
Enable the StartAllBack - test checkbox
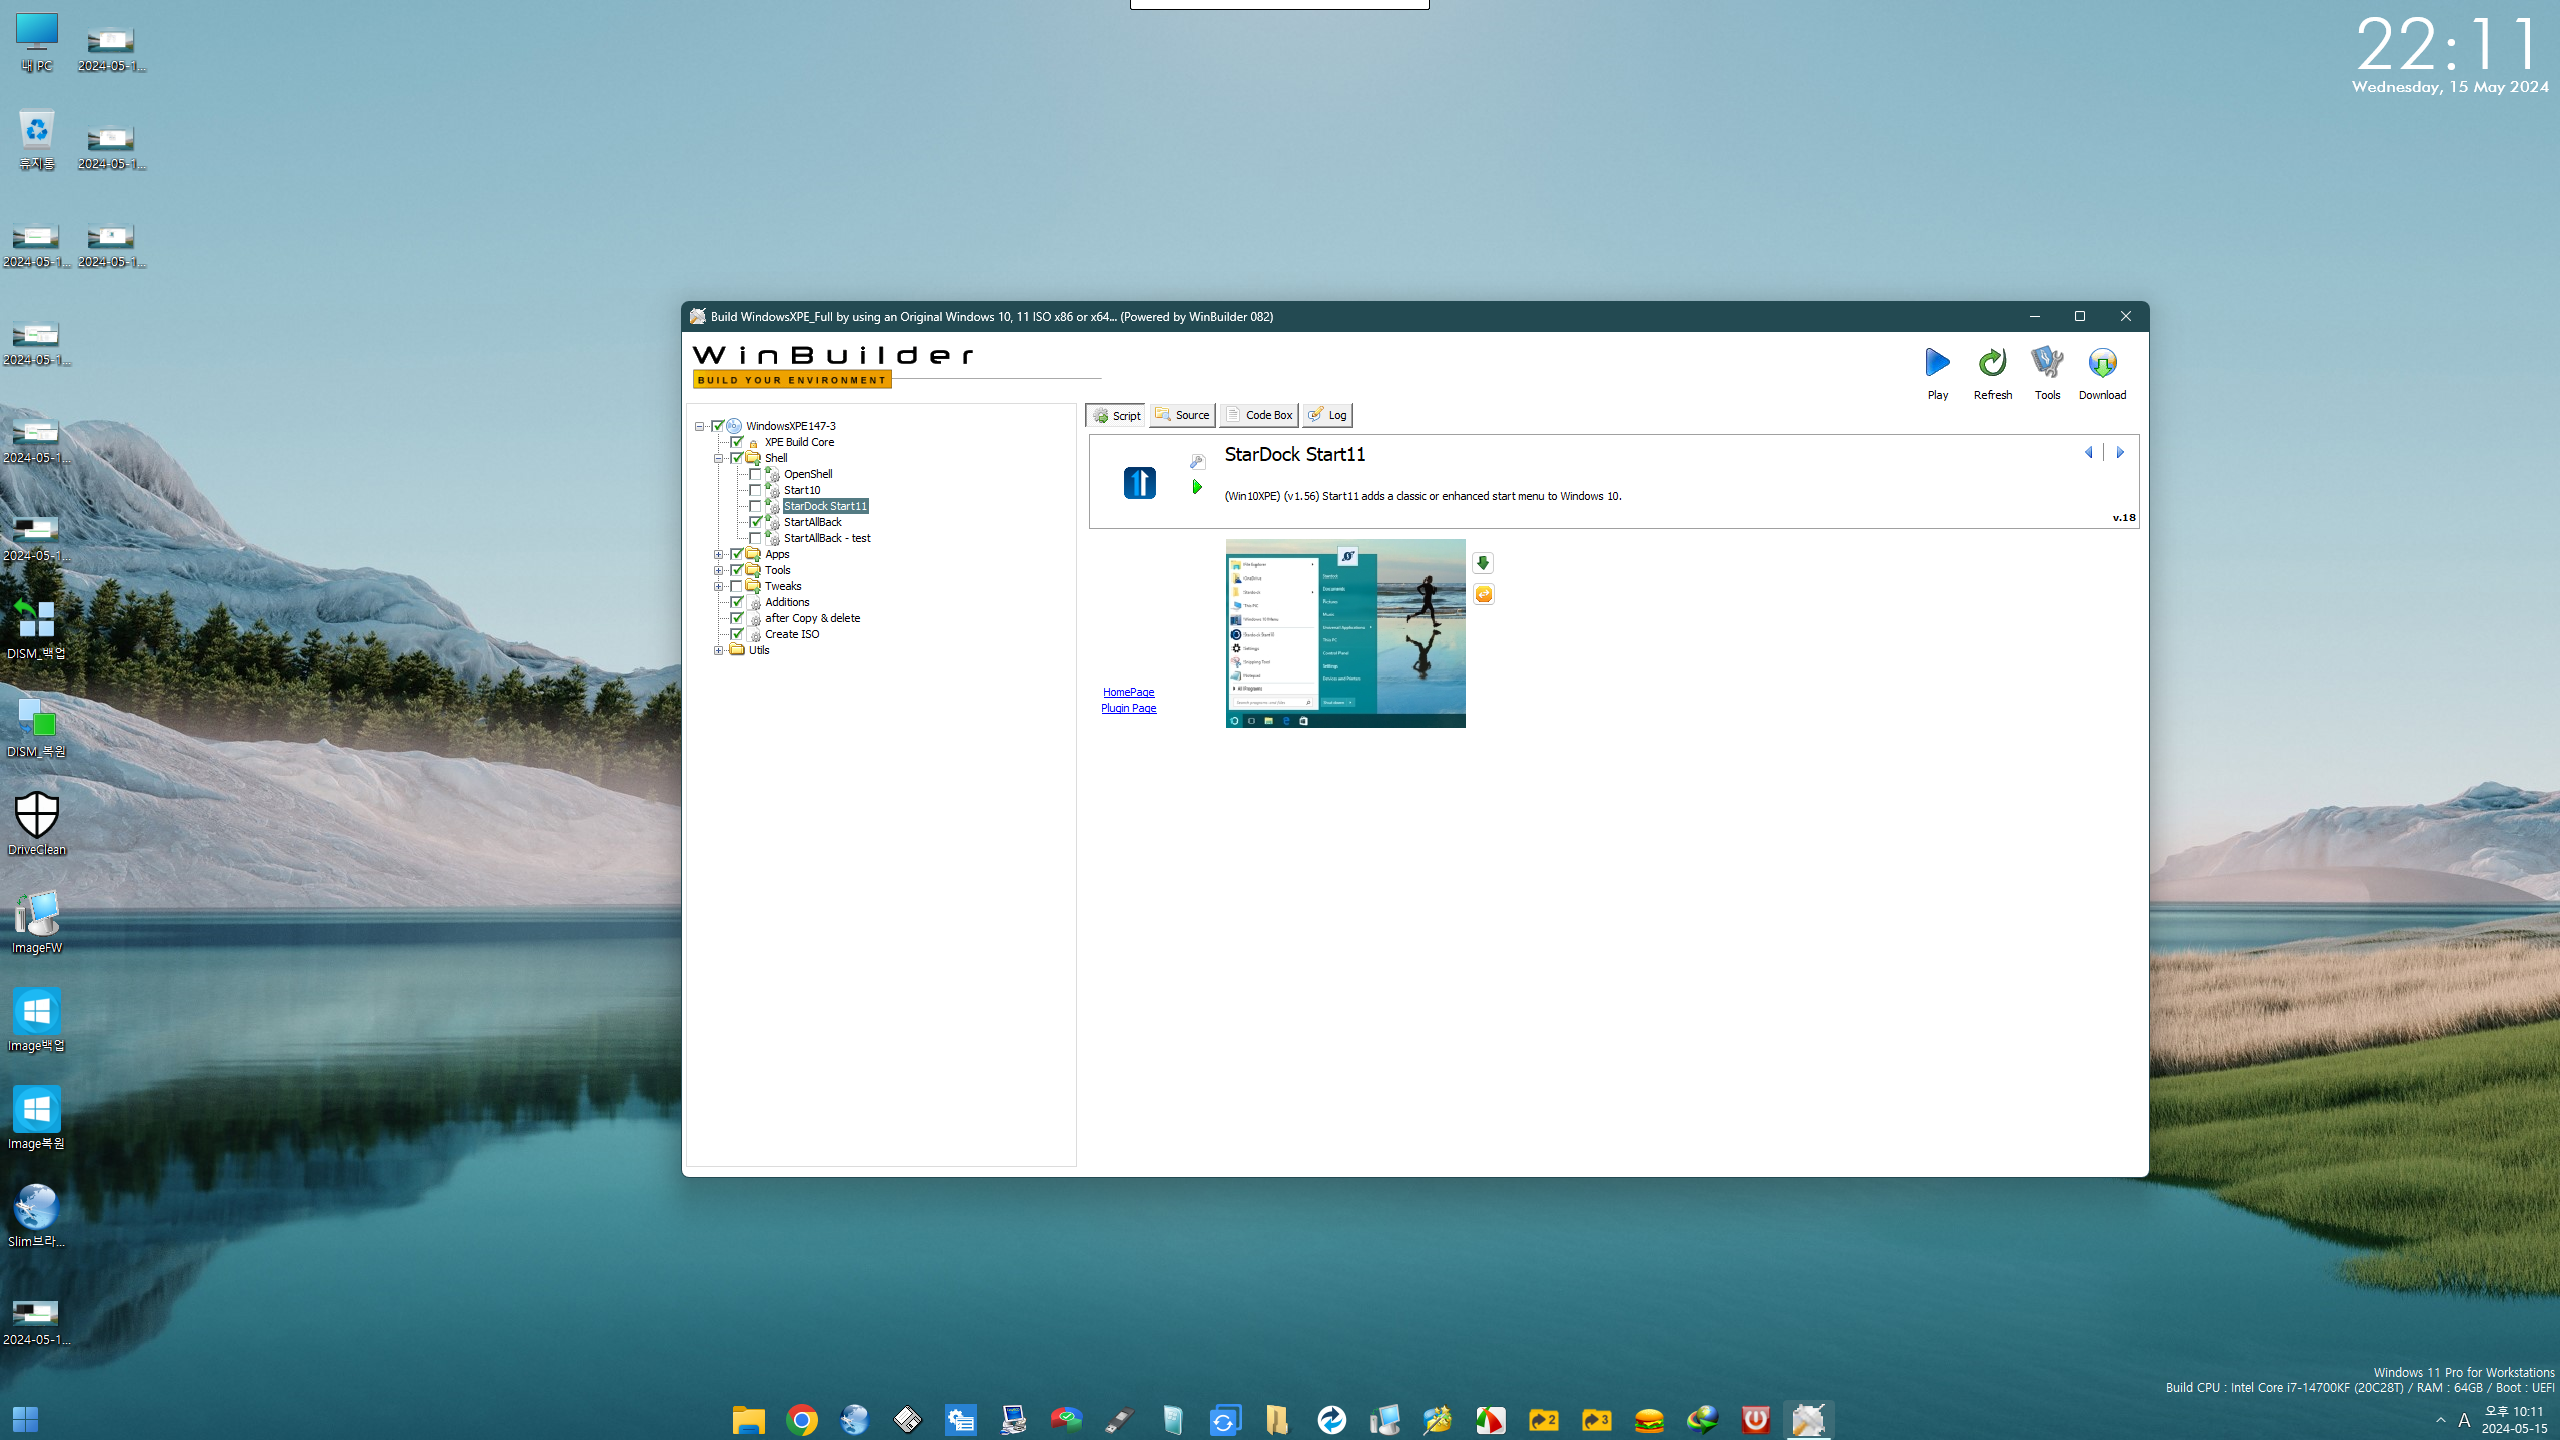tap(755, 538)
